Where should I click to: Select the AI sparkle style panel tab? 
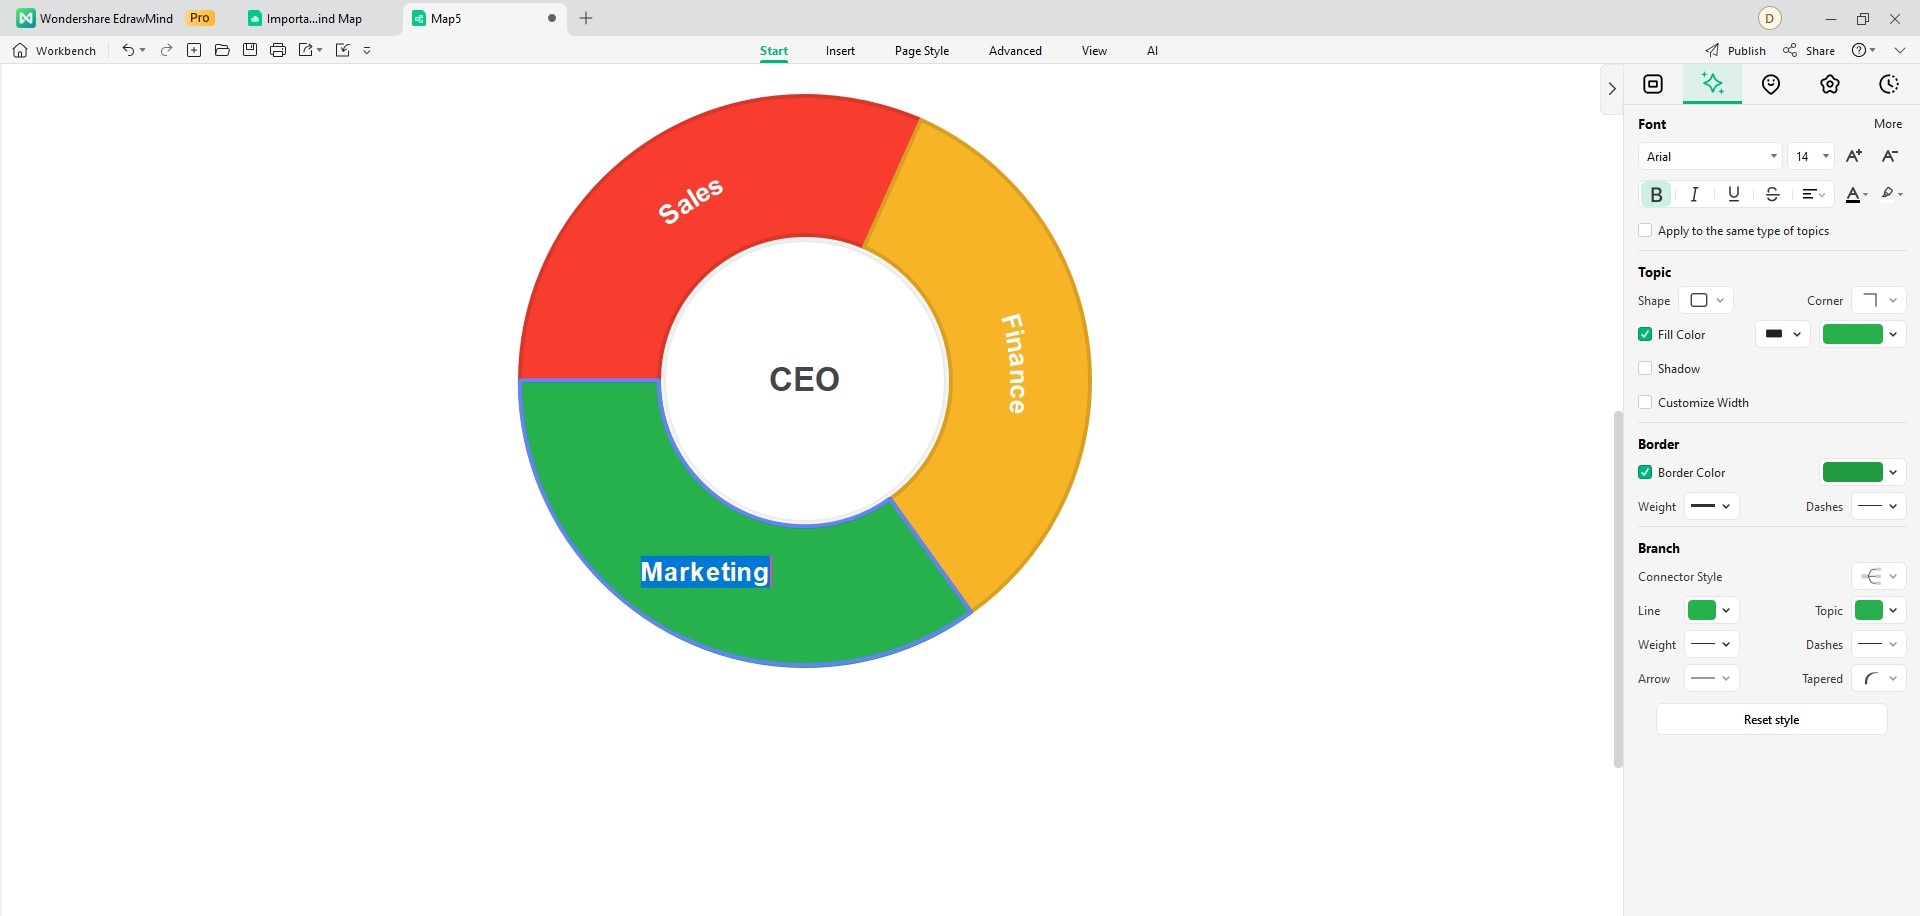[x=1712, y=84]
